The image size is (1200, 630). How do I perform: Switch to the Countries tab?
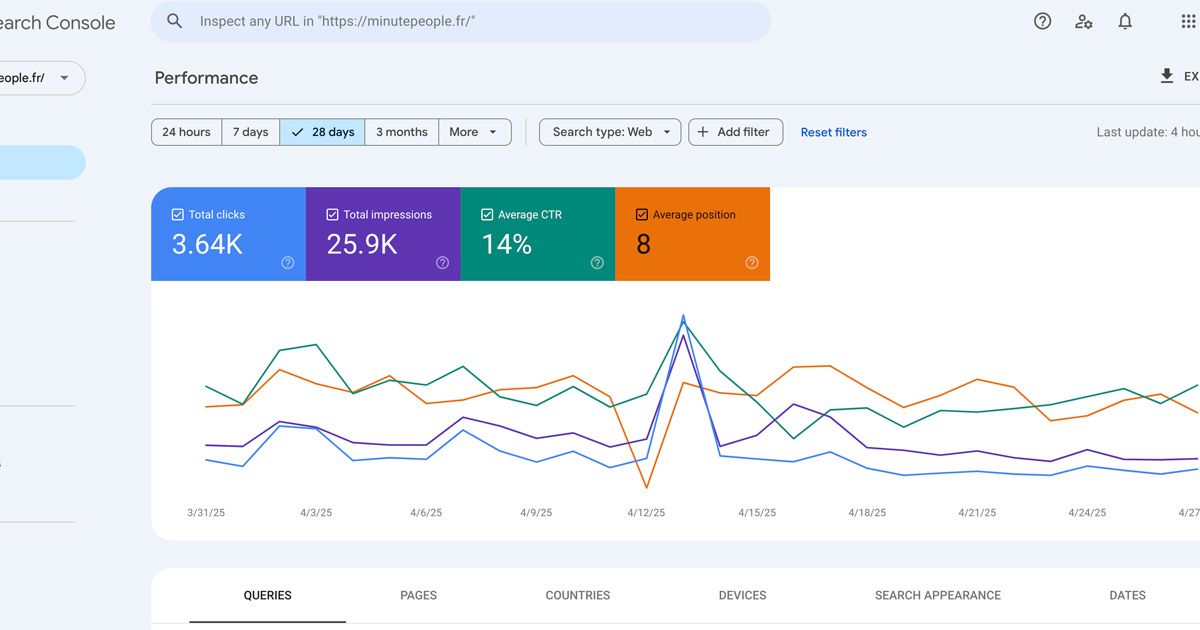tap(577, 595)
